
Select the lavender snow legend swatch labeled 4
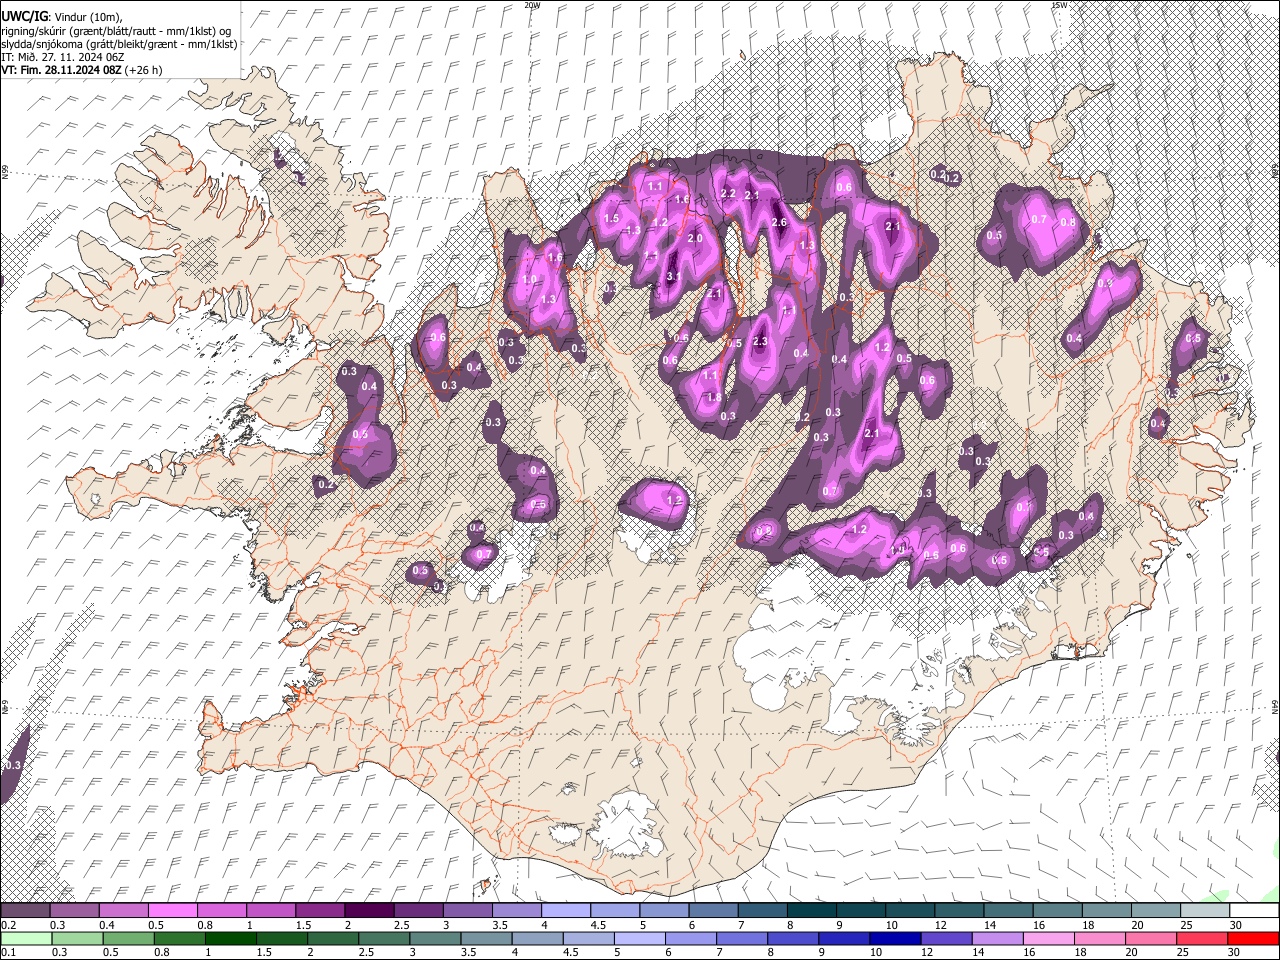(566, 910)
